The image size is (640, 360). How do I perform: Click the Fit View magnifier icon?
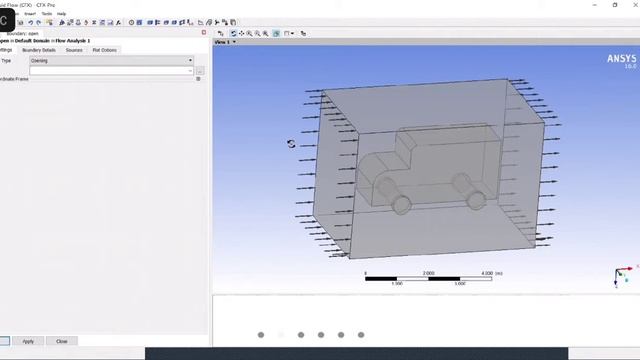(x=266, y=33)
